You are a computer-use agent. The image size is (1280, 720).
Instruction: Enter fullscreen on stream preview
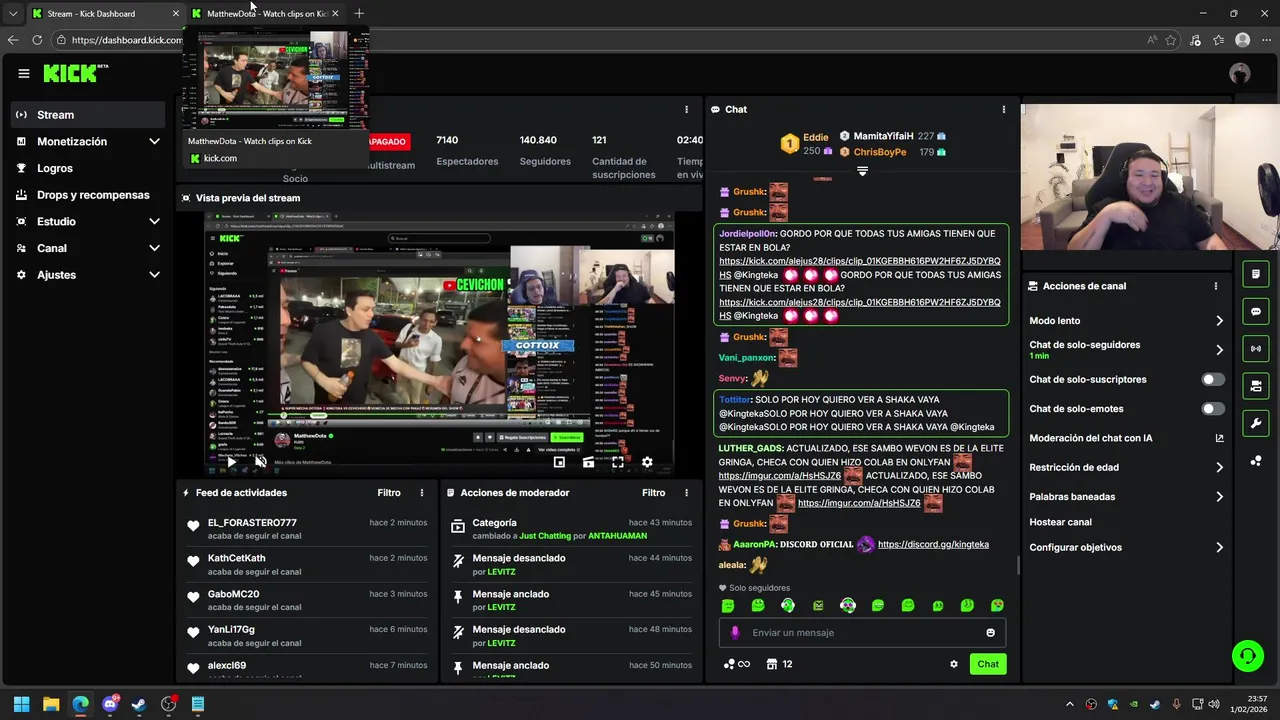(x=618, y=462)
